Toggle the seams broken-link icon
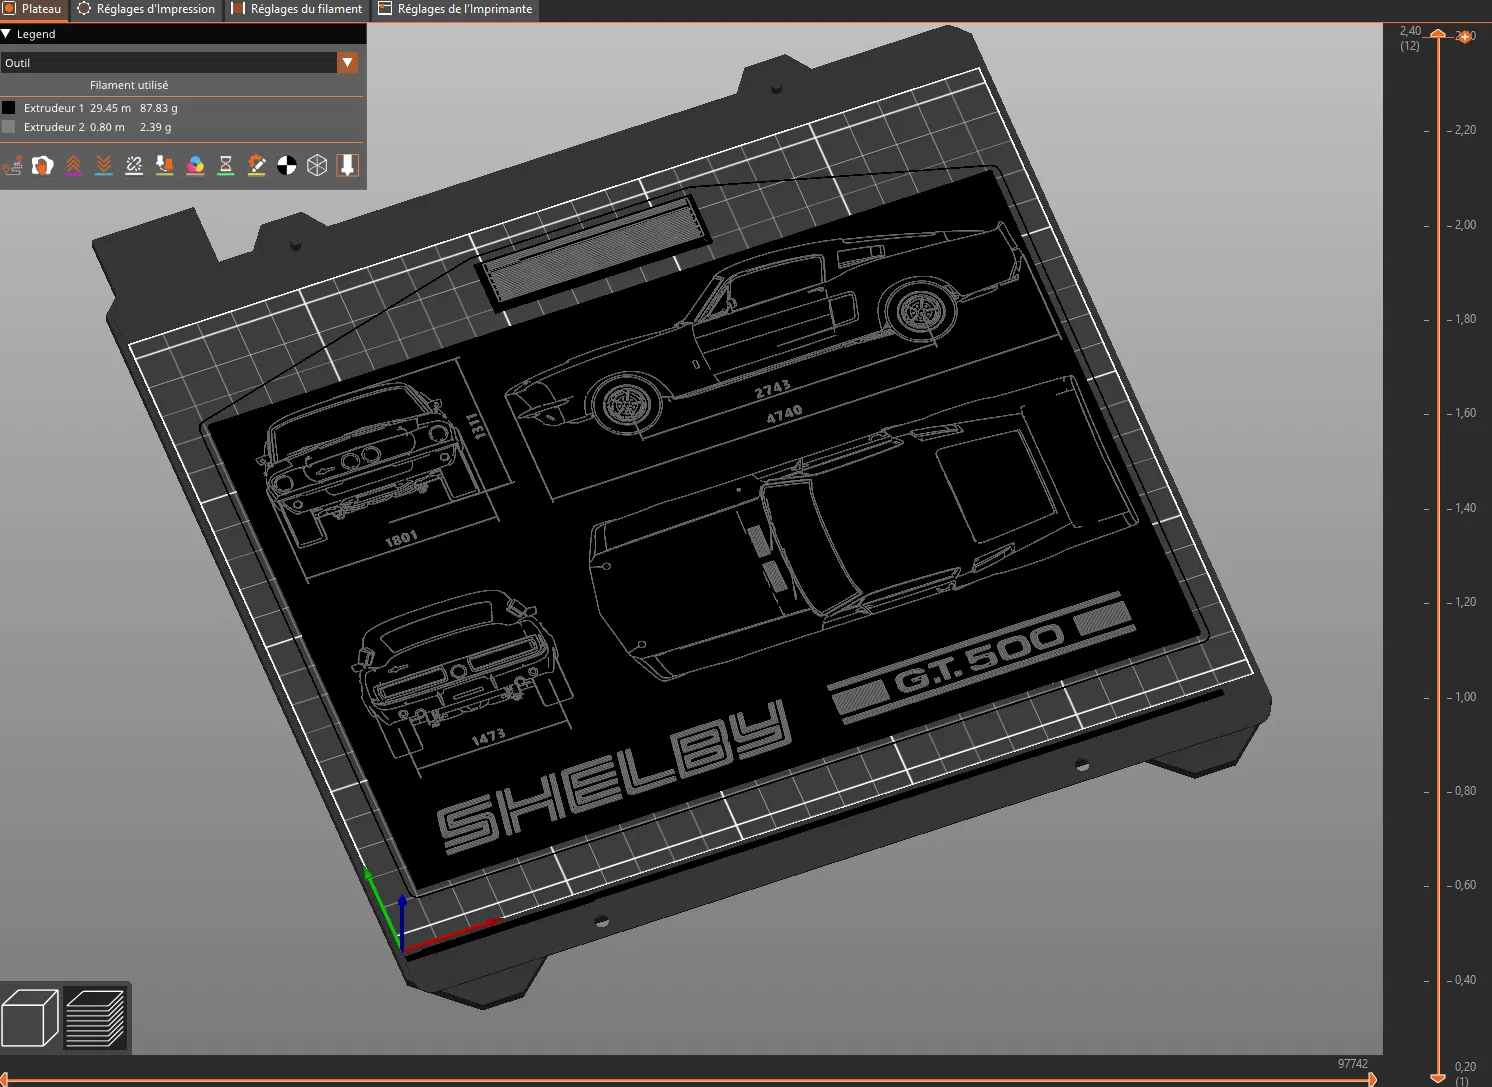The width and height of the screenshot is (1492, 1087). 134,165
